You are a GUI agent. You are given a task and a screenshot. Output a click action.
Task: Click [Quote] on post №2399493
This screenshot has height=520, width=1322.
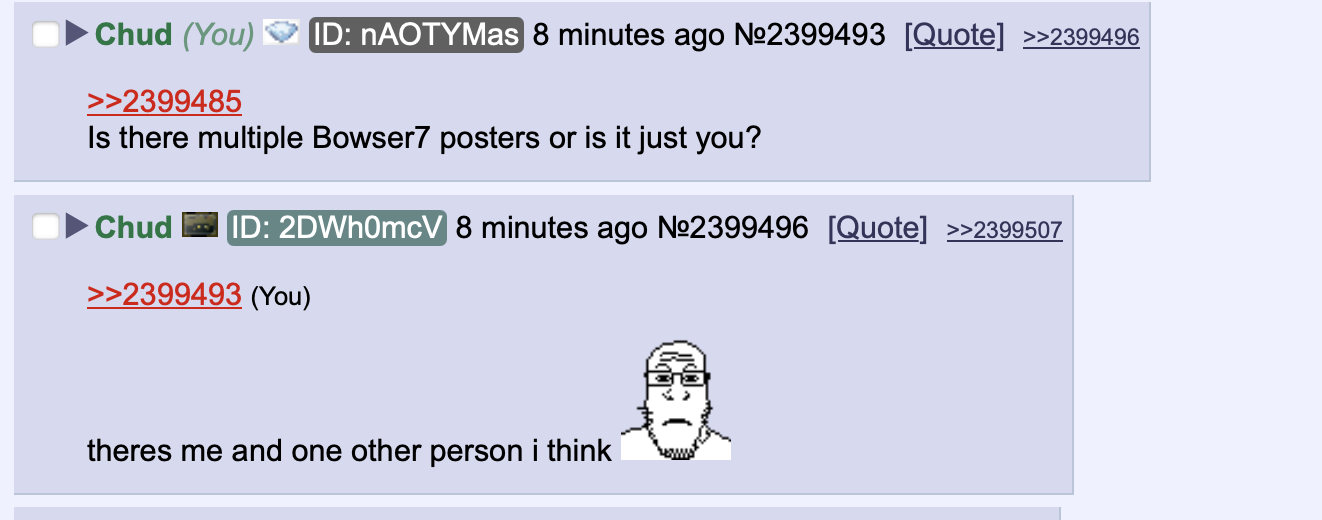point(954,35)
